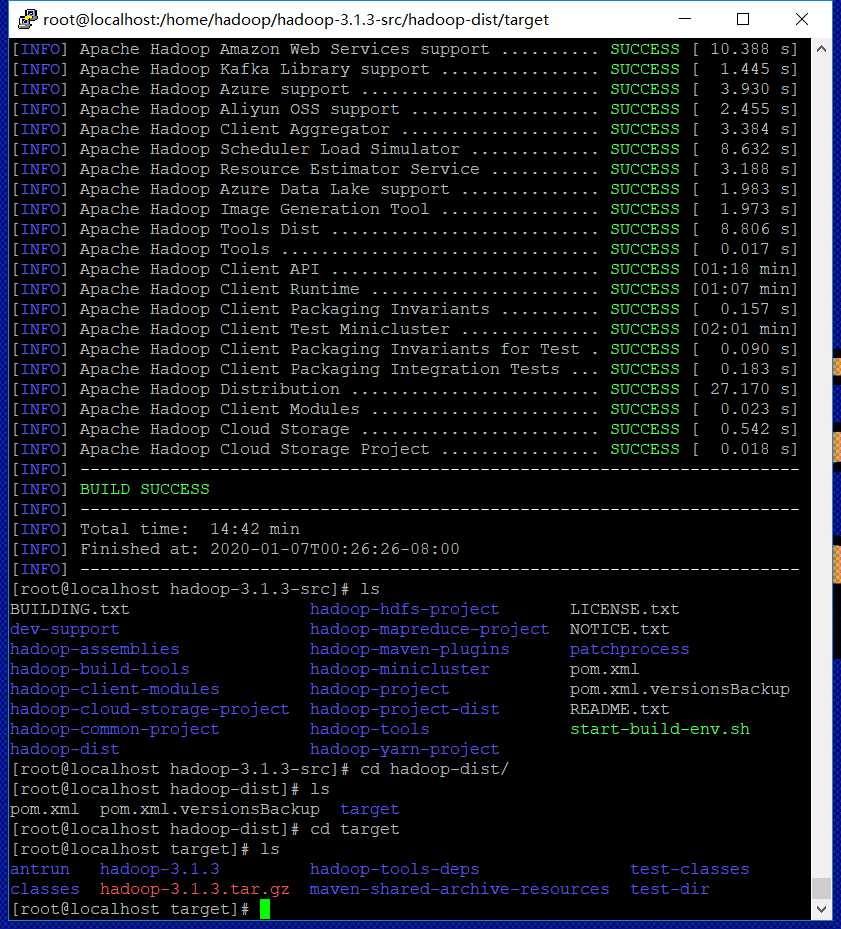Image resolution: width=841 pixels, height=929 pixels.
Task: Click Kafka Library support line
Action: pyautogui.click(x=405, y=69)
